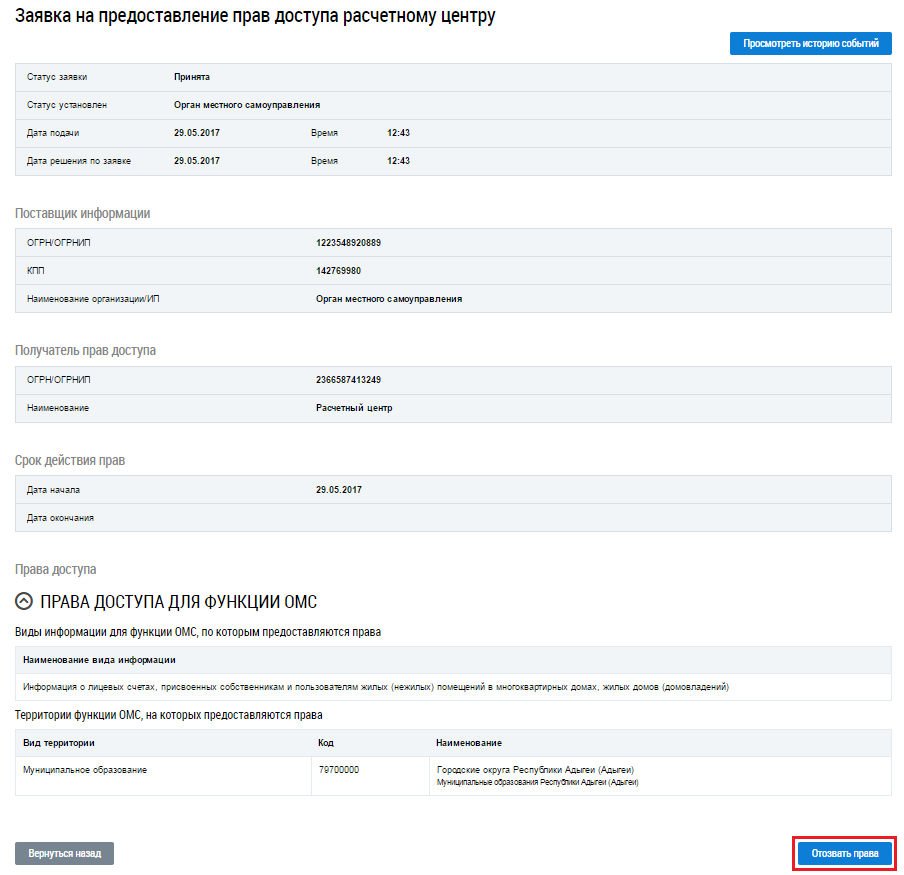The width and height of the screenshot is (904, 875).
Task: Click the Информация о лицевых счетах row
Action: (x=375, y=687)
